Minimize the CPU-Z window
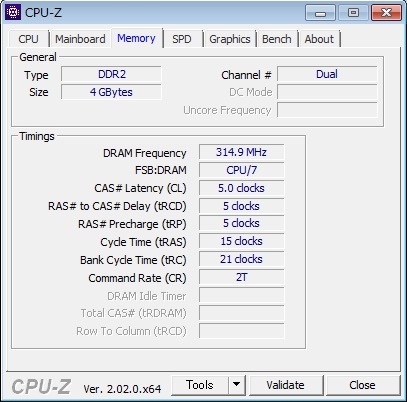Viewport: 407px width, 402px height. [320, 13]
